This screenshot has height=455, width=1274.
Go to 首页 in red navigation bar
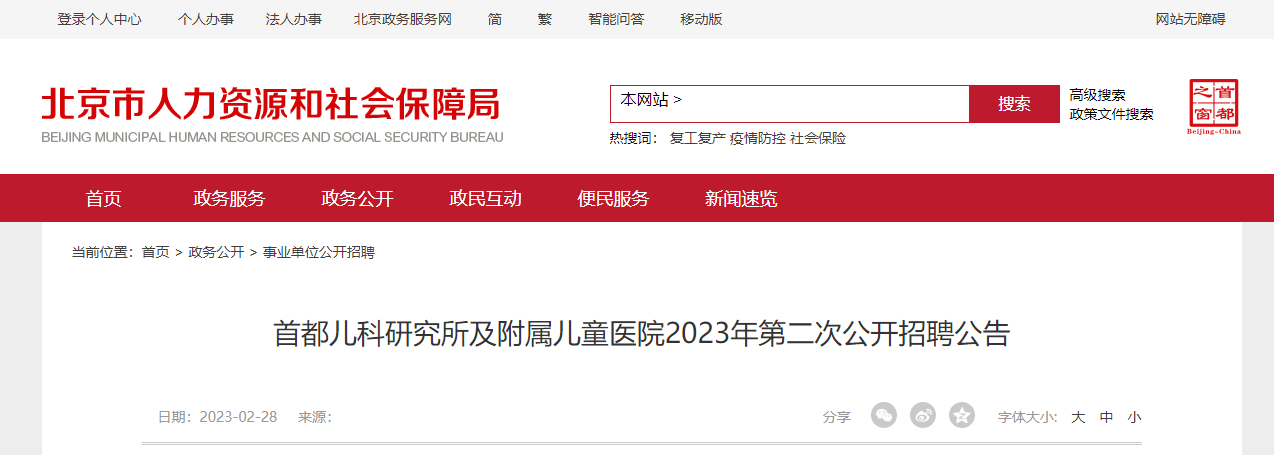click(x=103, y=198)
